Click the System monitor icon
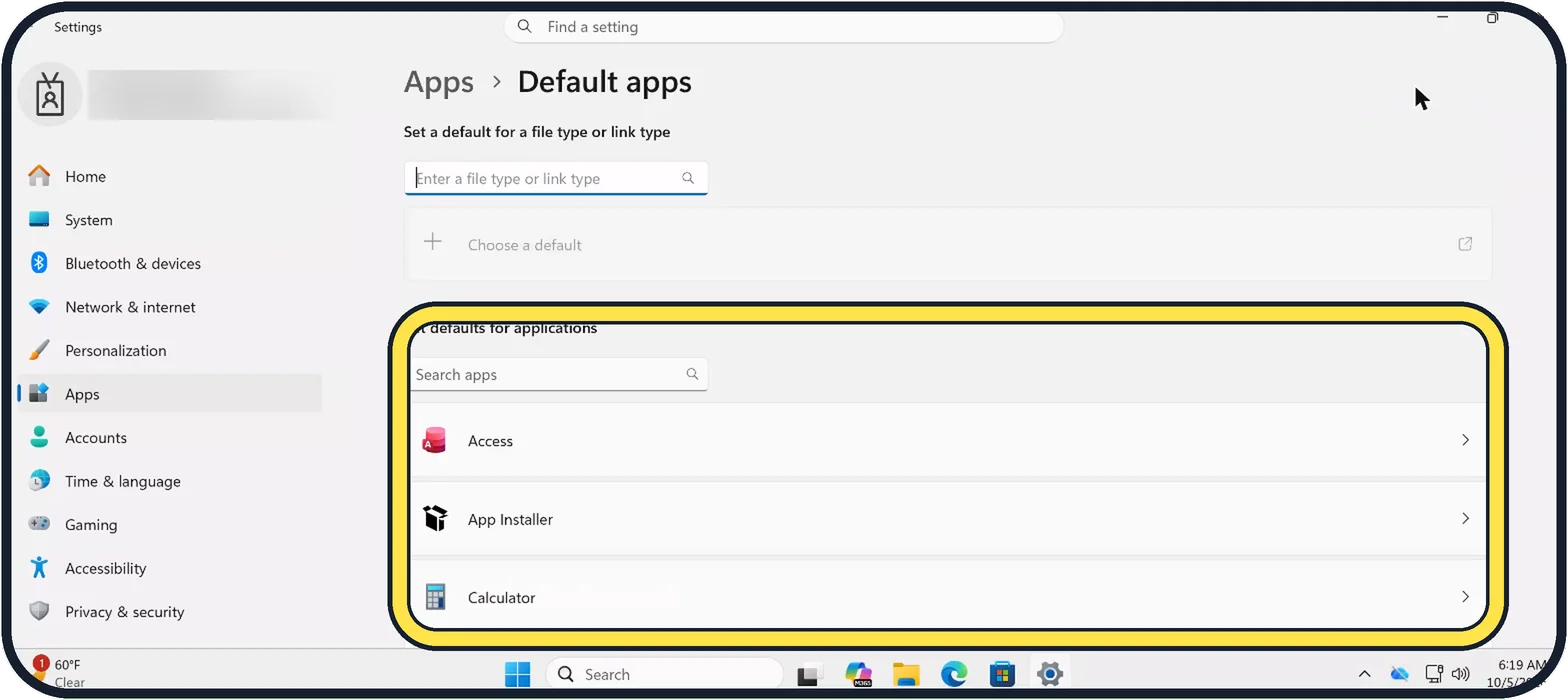1568x700 pixels. (x=39, y=219)
